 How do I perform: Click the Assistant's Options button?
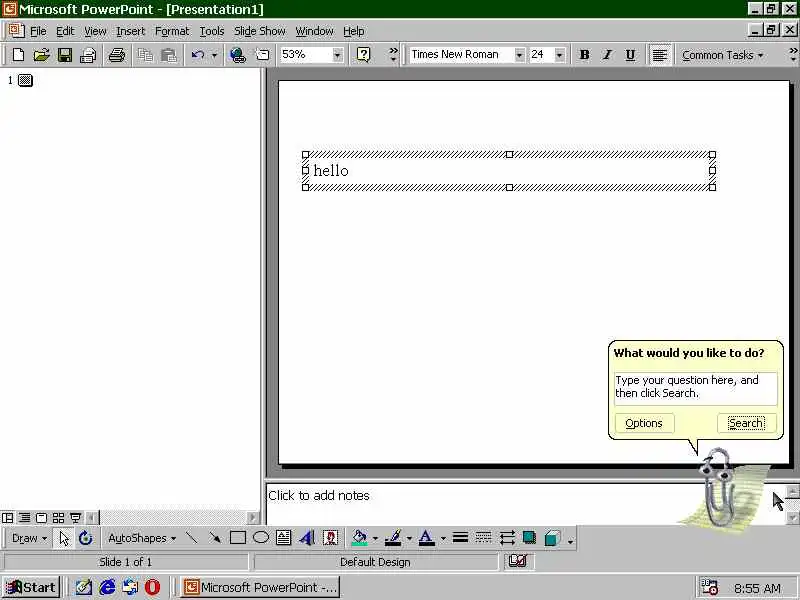pyautogui.click(x=644, y=423)
